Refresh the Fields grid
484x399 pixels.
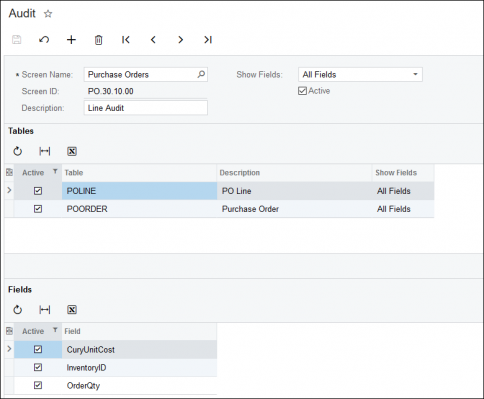point(17,310)
